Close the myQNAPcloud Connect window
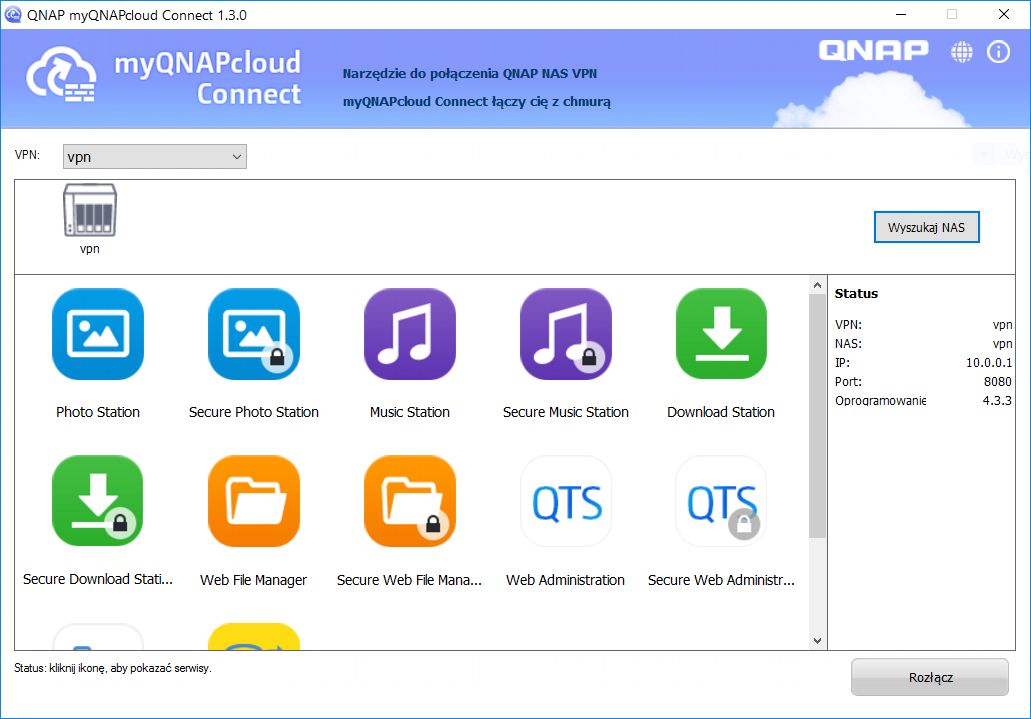Image resolution: width=1031 pixels, height=719 pixels. 1003,14
